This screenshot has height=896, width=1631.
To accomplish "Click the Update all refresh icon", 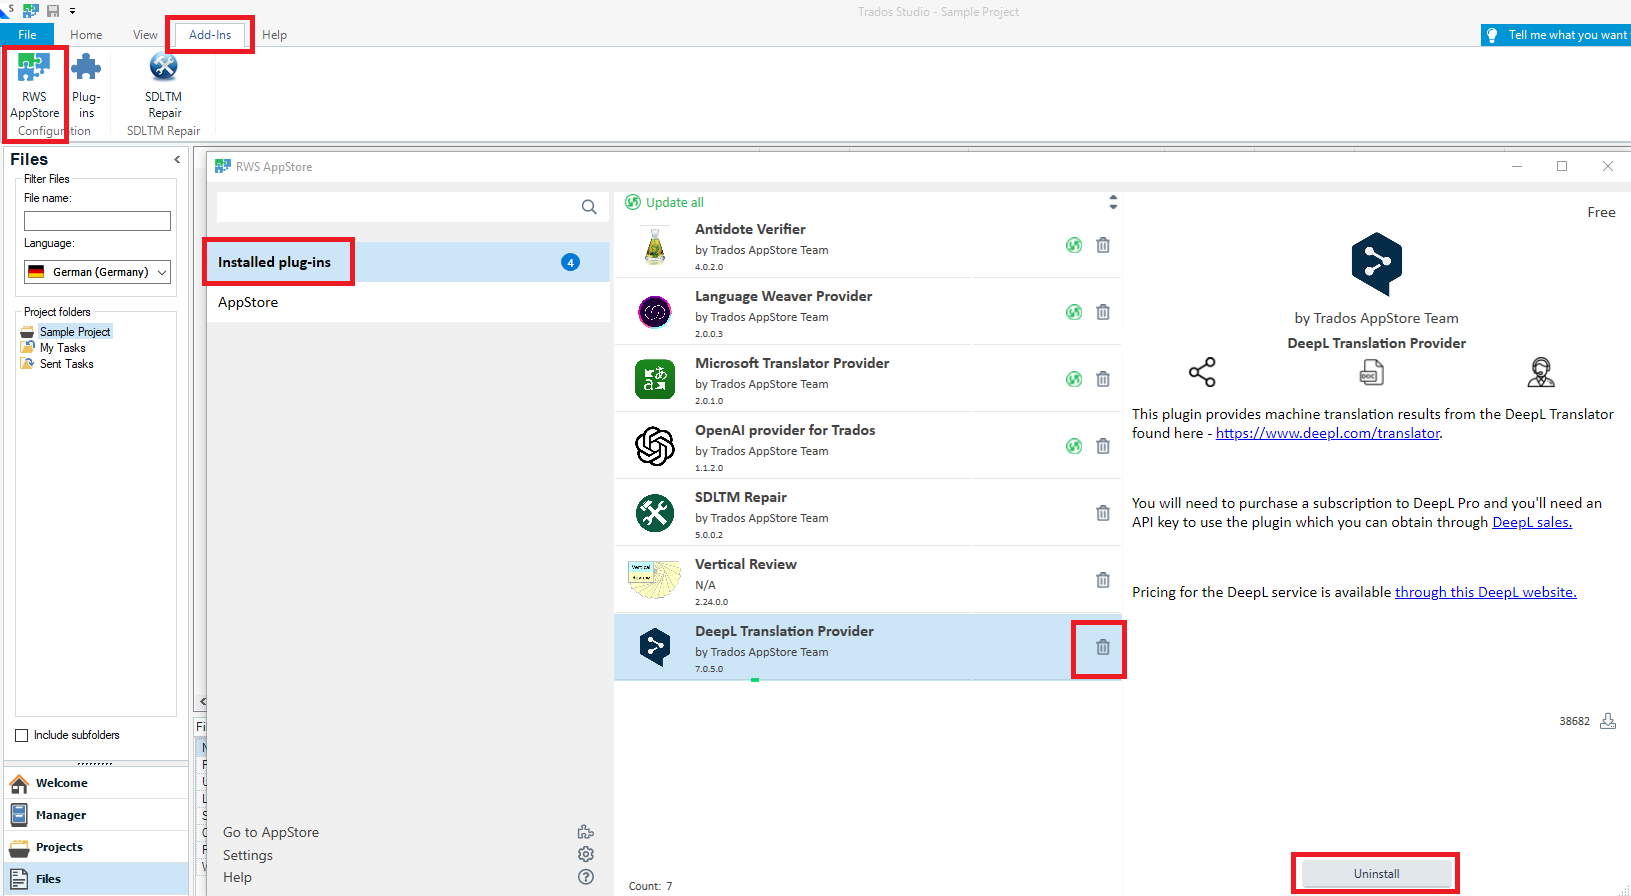I will click(x=633, y=202).
